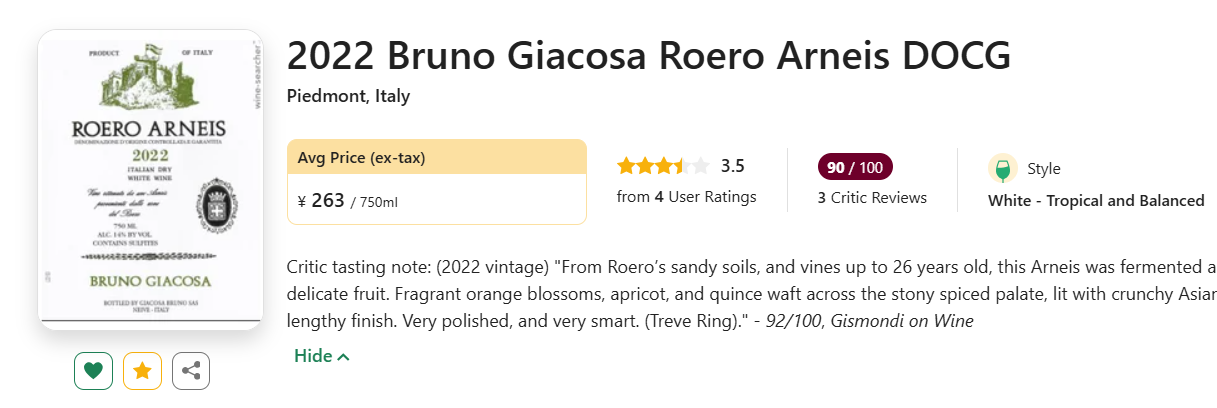The image size is (1217, 408).
Task: Click the 3.5 star rating stars
Action: tap(663, 166)
